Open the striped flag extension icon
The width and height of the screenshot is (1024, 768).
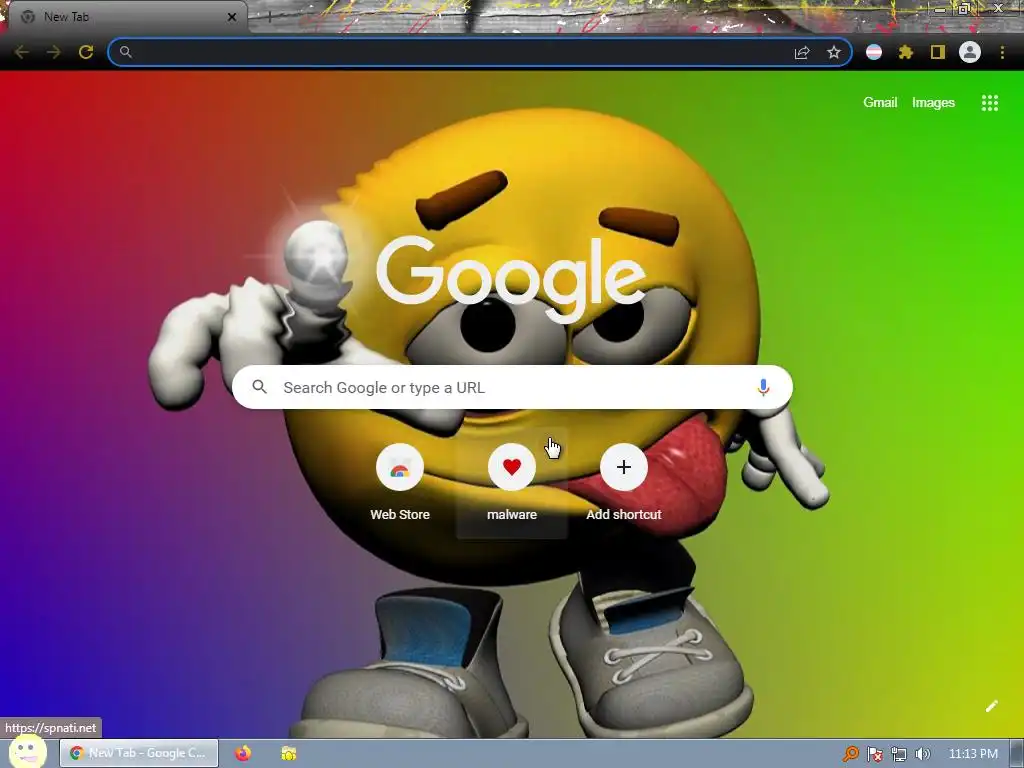(874, 52)
